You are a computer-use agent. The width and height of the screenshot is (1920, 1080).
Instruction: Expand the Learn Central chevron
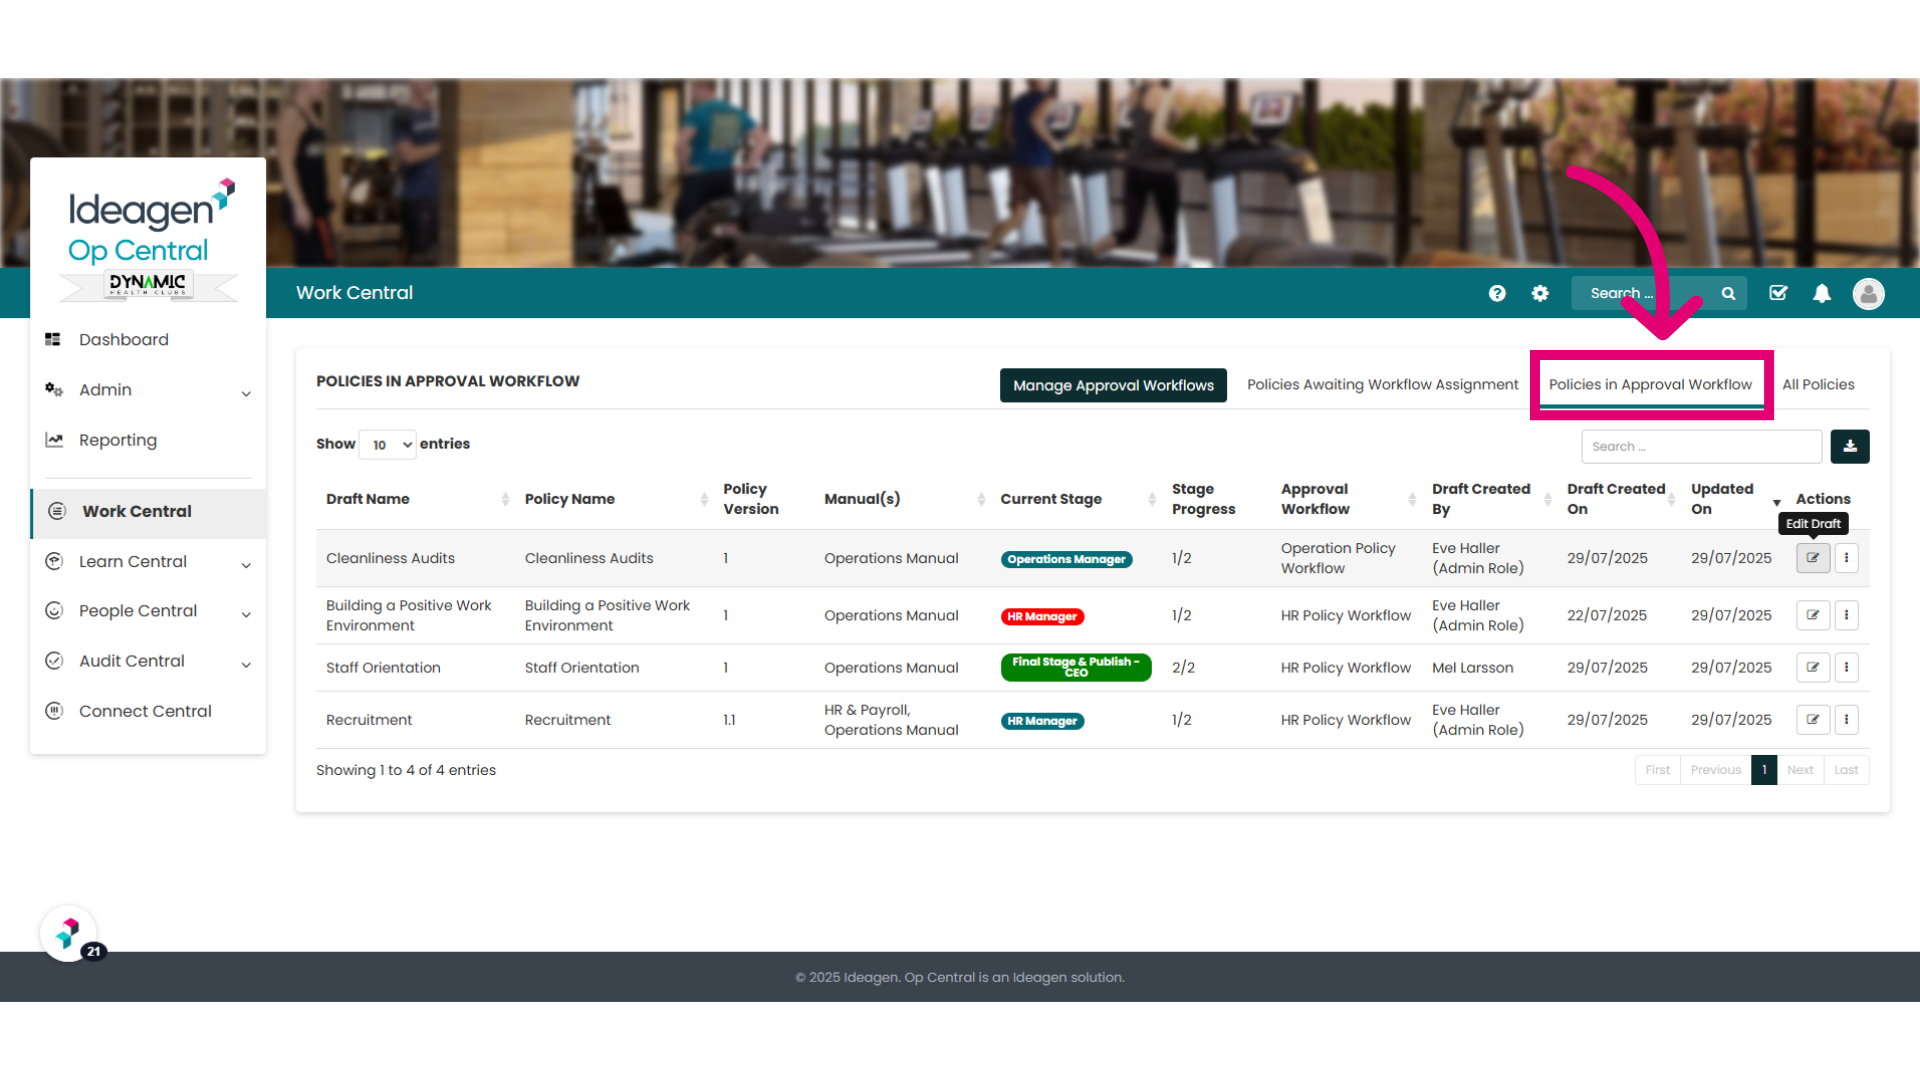246,565
